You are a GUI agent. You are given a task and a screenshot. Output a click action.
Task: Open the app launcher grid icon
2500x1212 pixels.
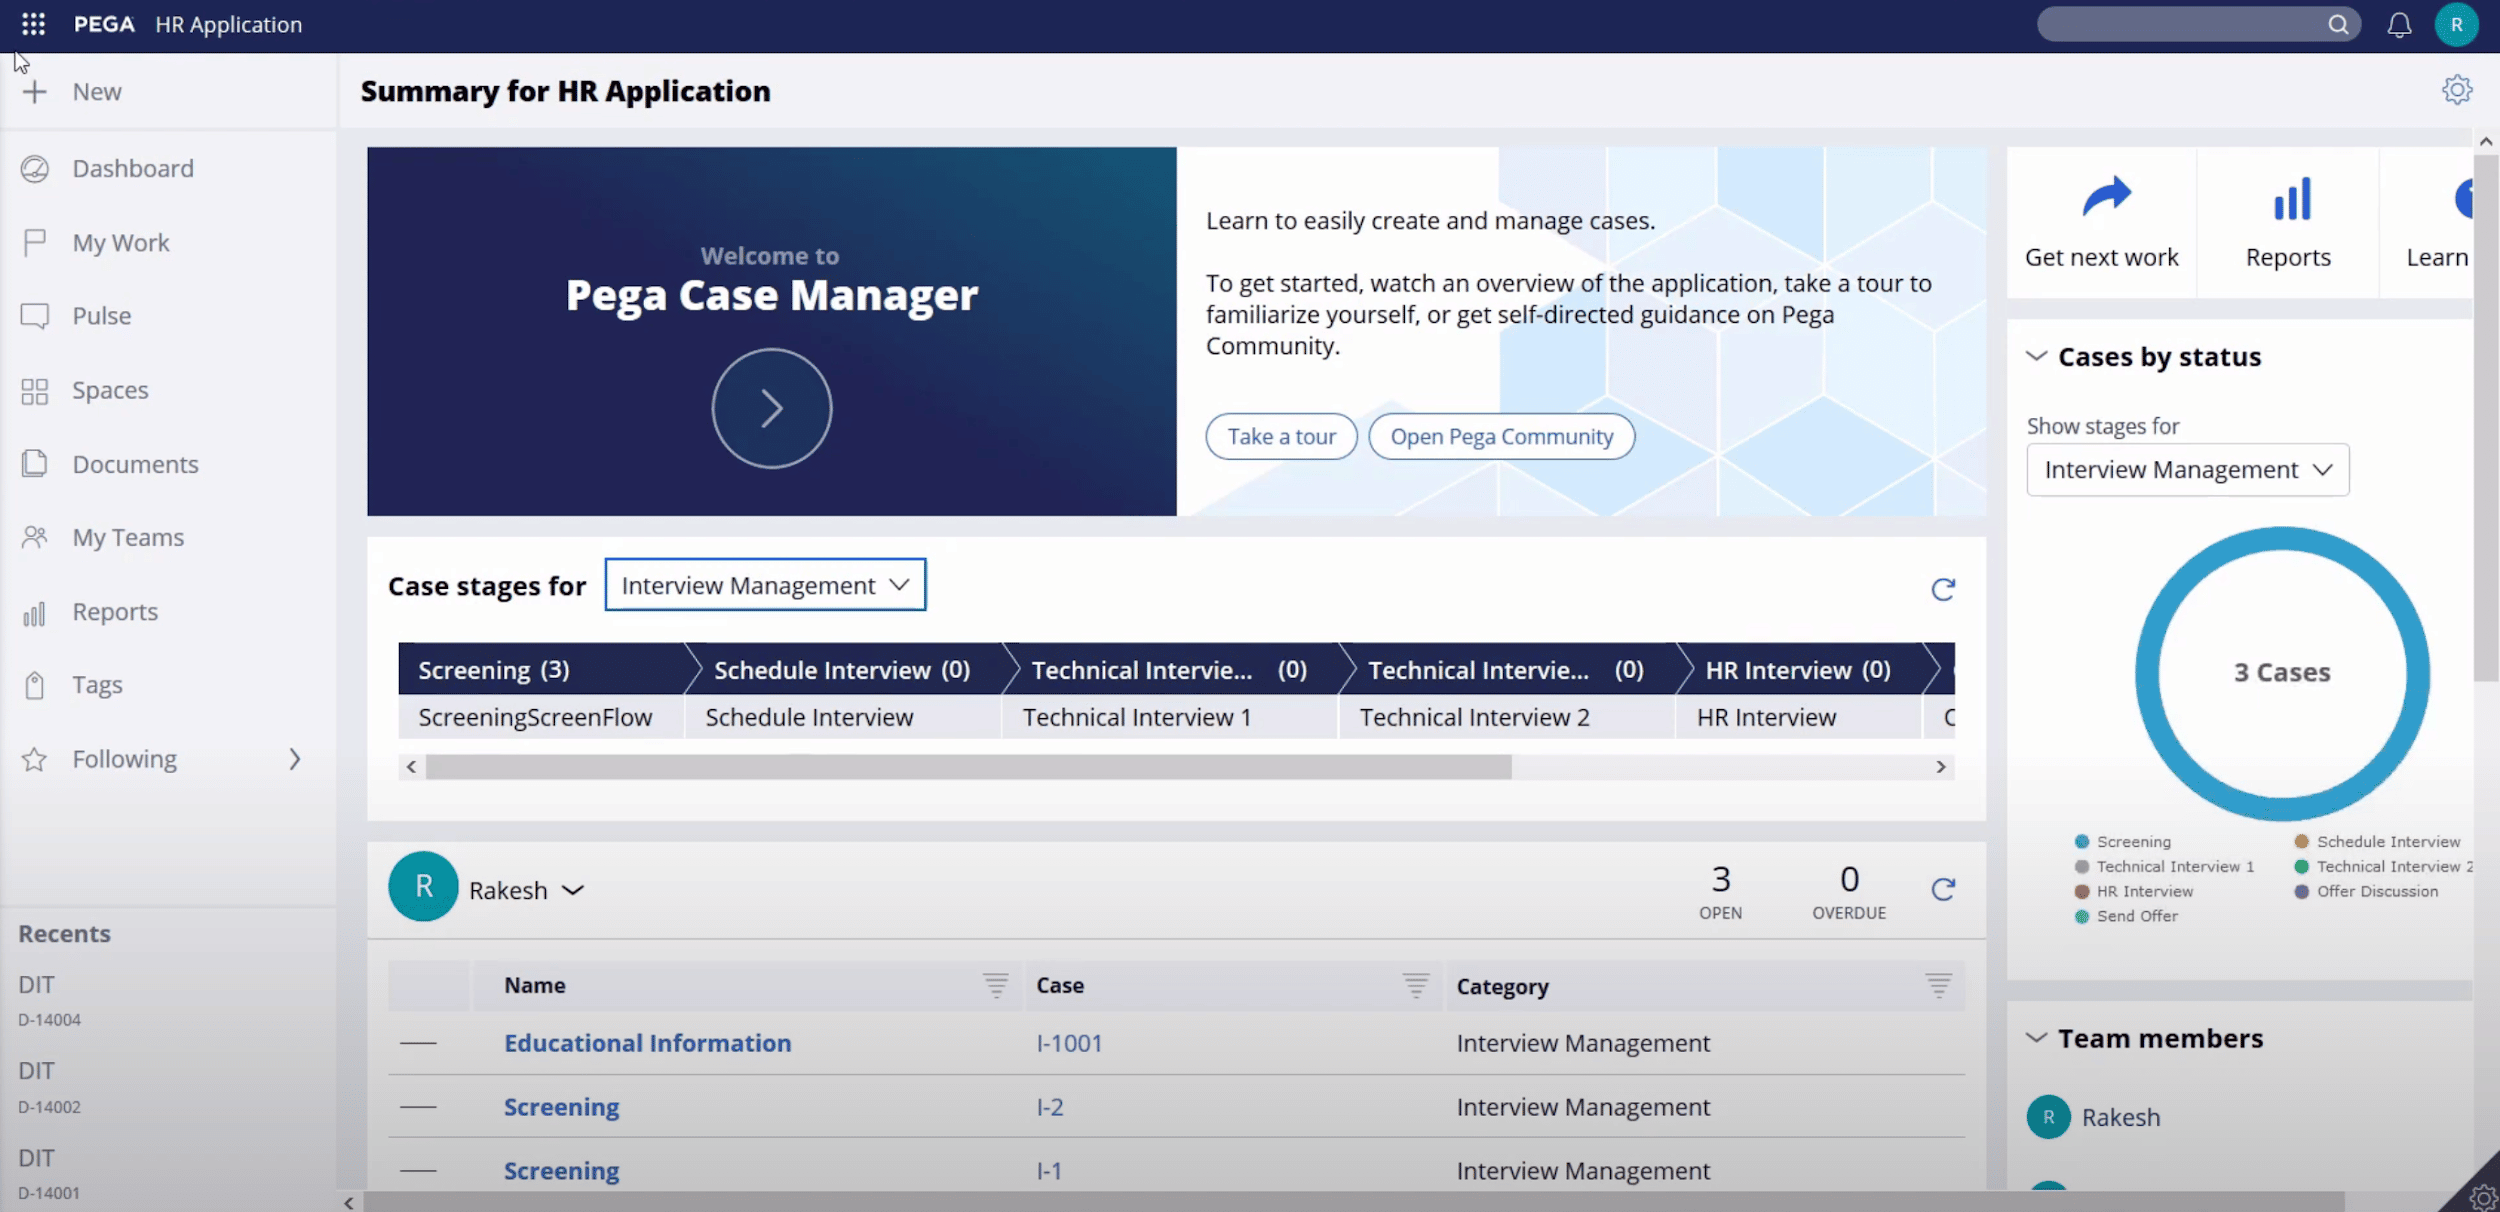(33, 24)
